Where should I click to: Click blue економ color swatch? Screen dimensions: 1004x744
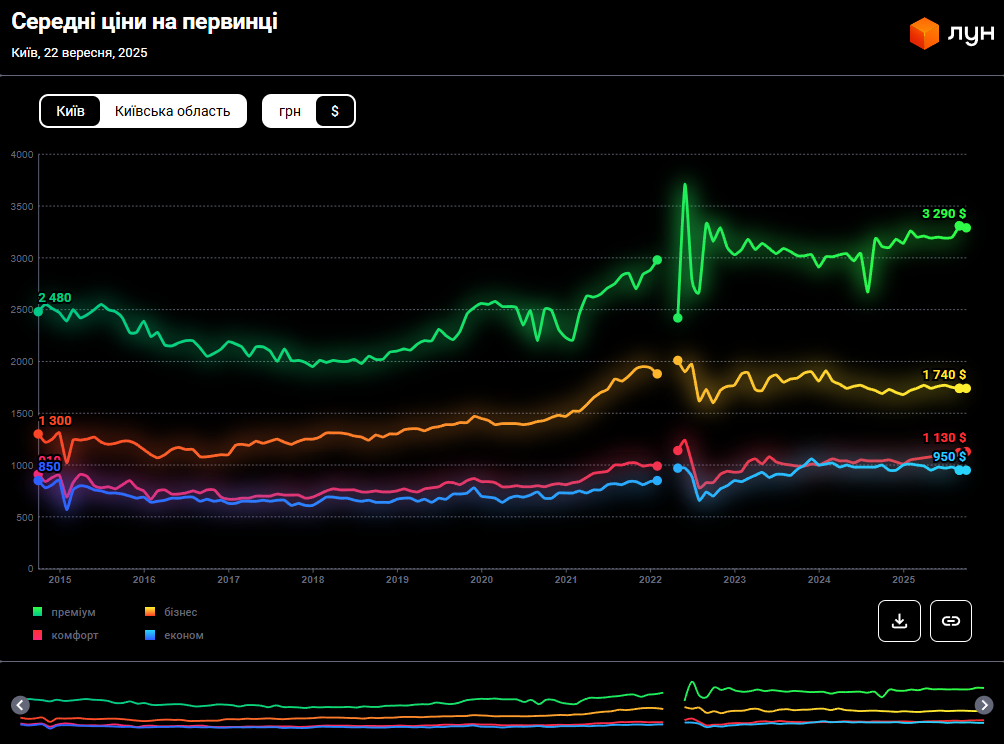(x=150, y=635)
